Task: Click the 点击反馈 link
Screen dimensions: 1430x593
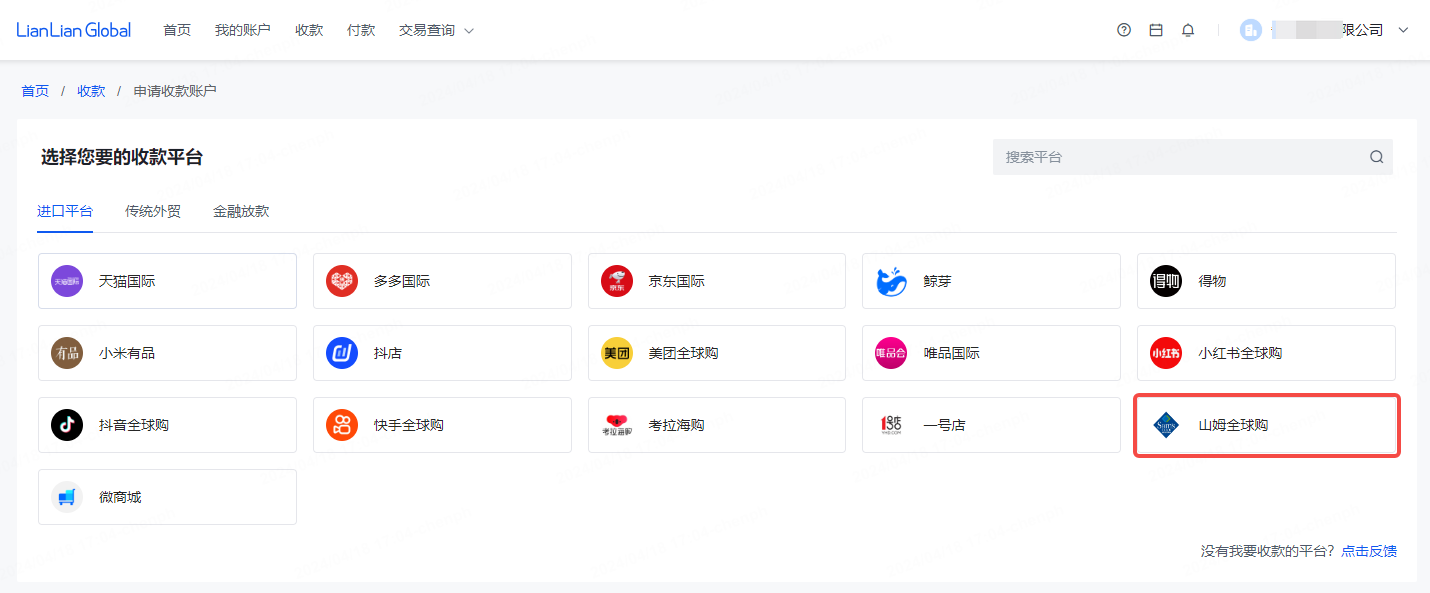Action: pyautogui.click(x=1369, y=551)
